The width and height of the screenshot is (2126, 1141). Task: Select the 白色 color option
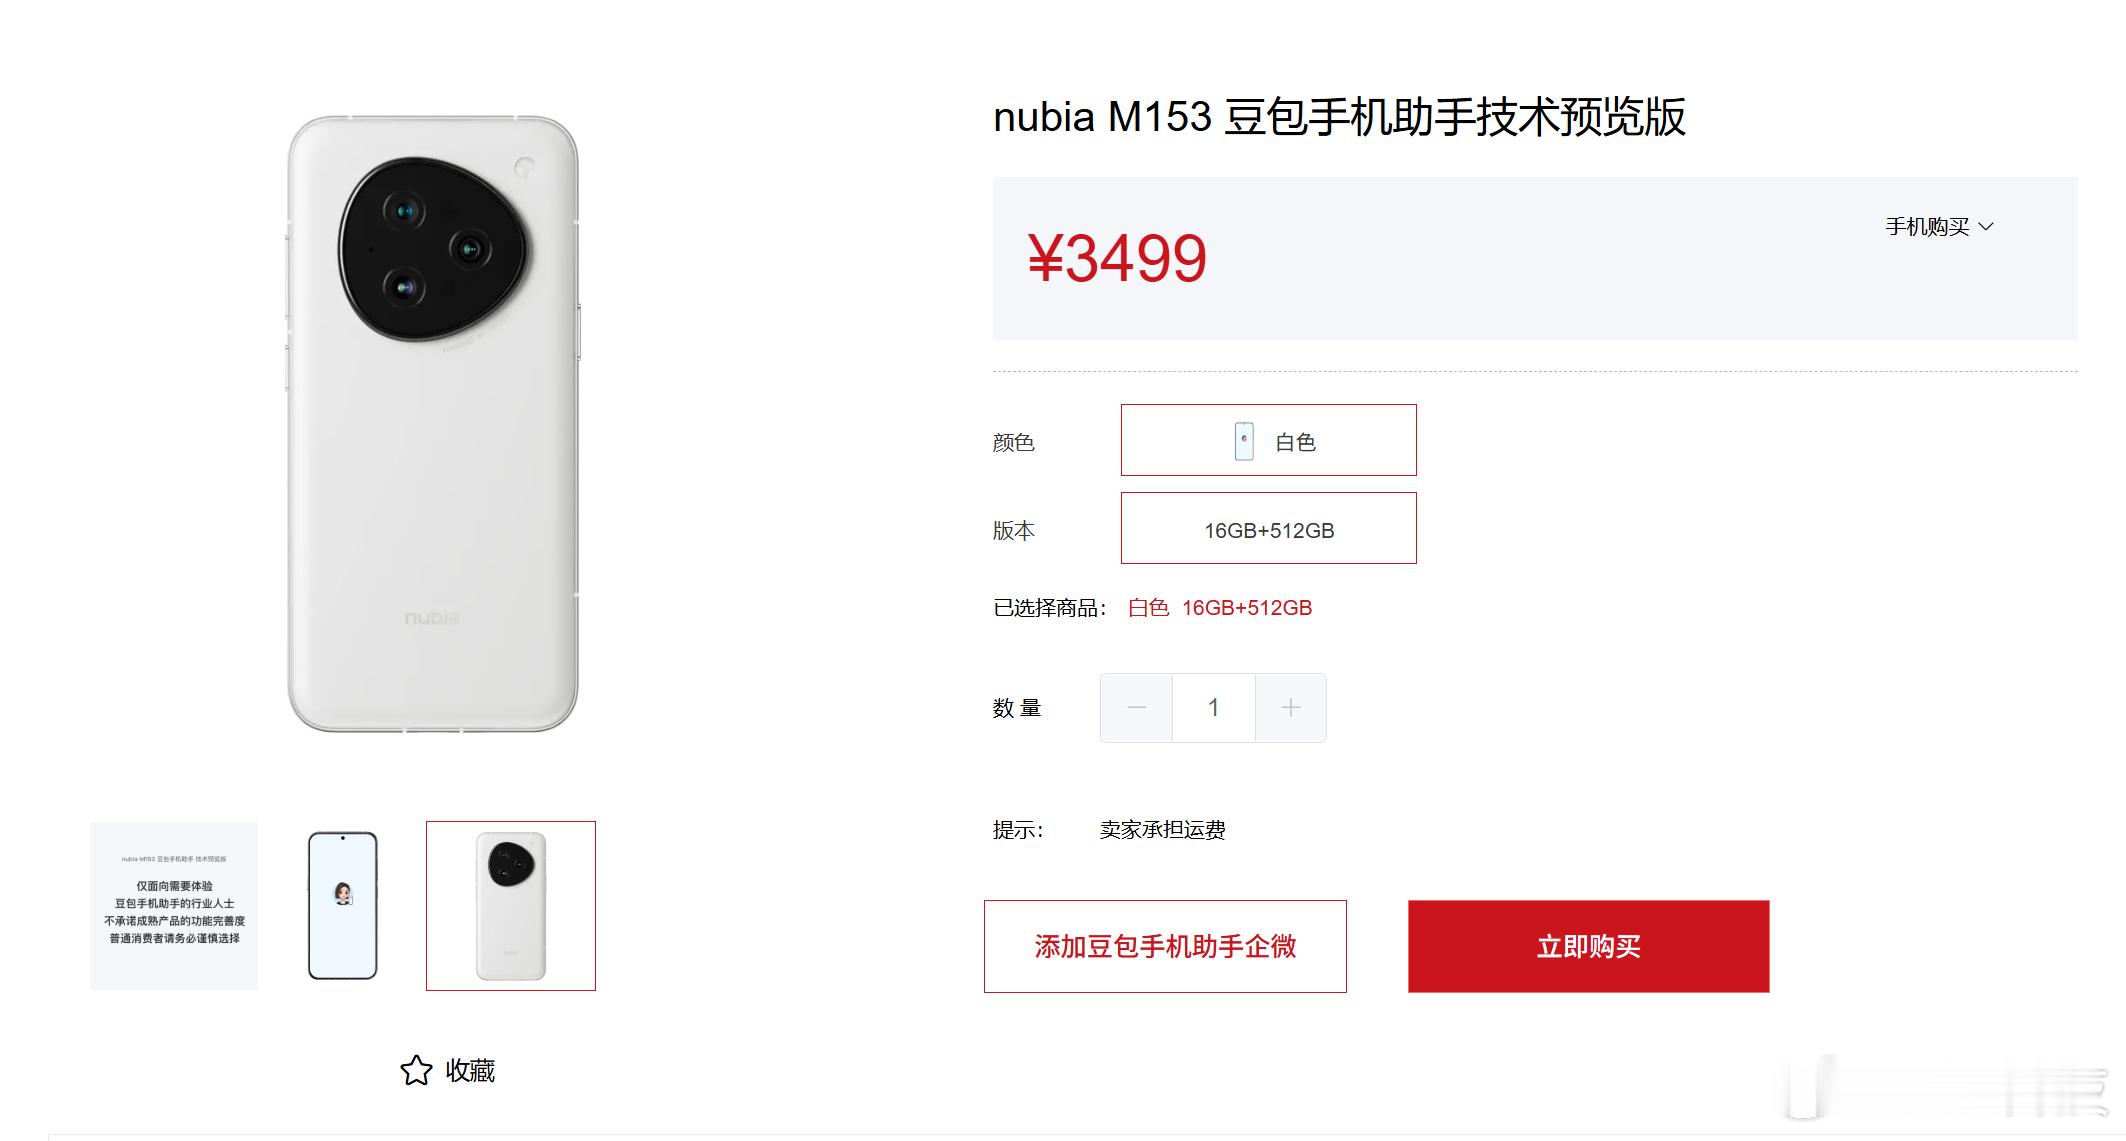pos(1269,440)
